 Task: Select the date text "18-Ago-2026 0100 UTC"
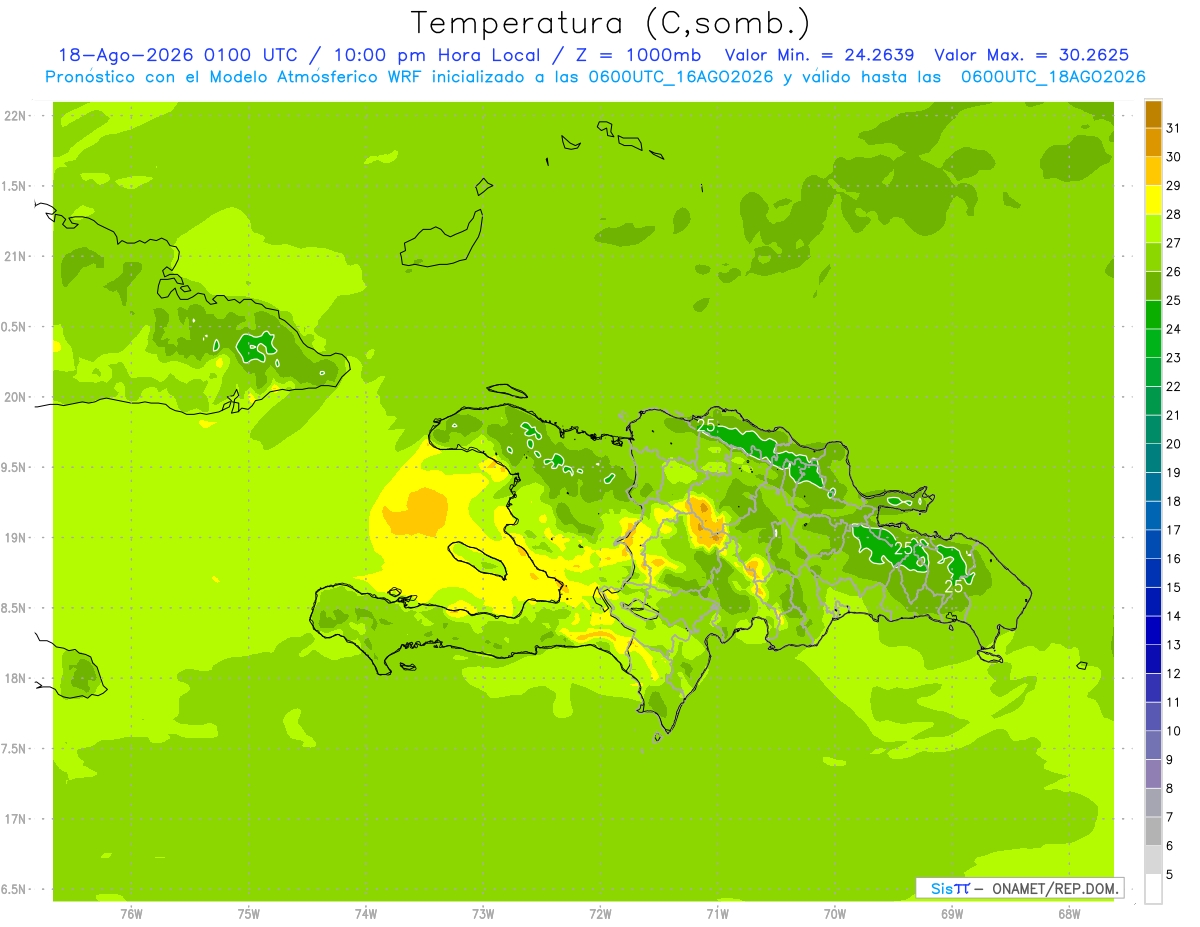point(176,55)
